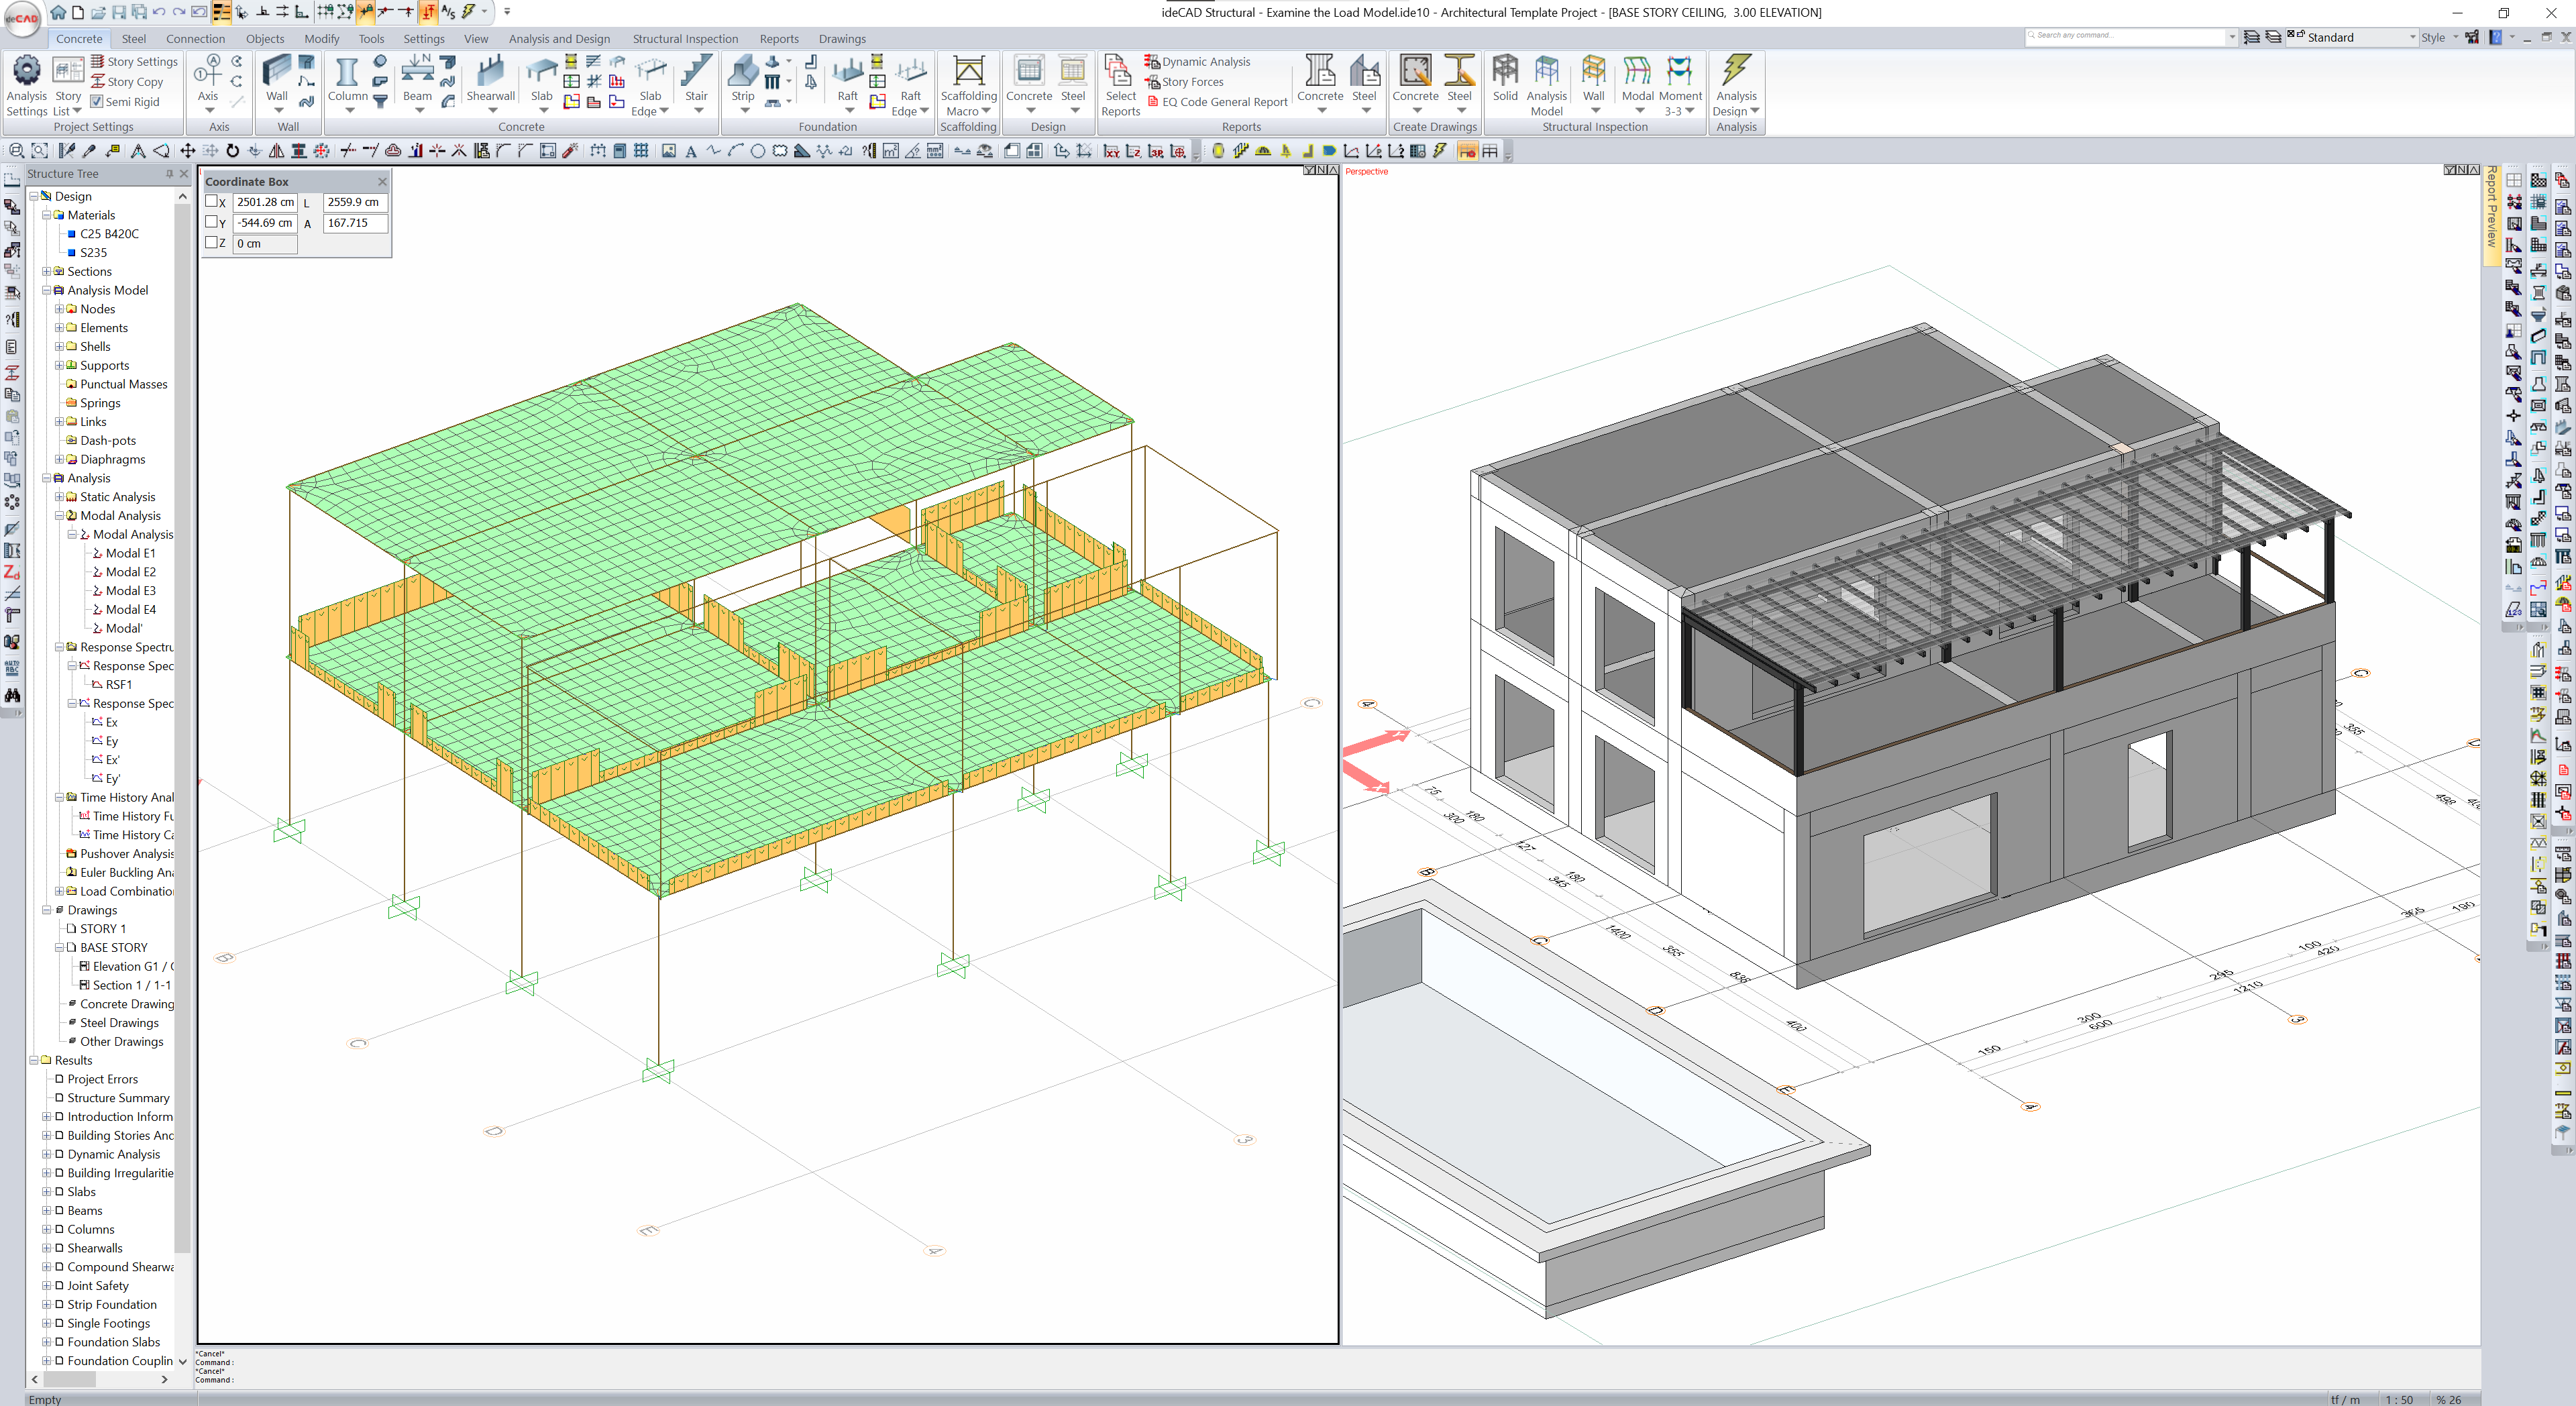Toggle the X checkbox in Coordinate Box
2576x1406 pixels.
(x=210, y=202)
